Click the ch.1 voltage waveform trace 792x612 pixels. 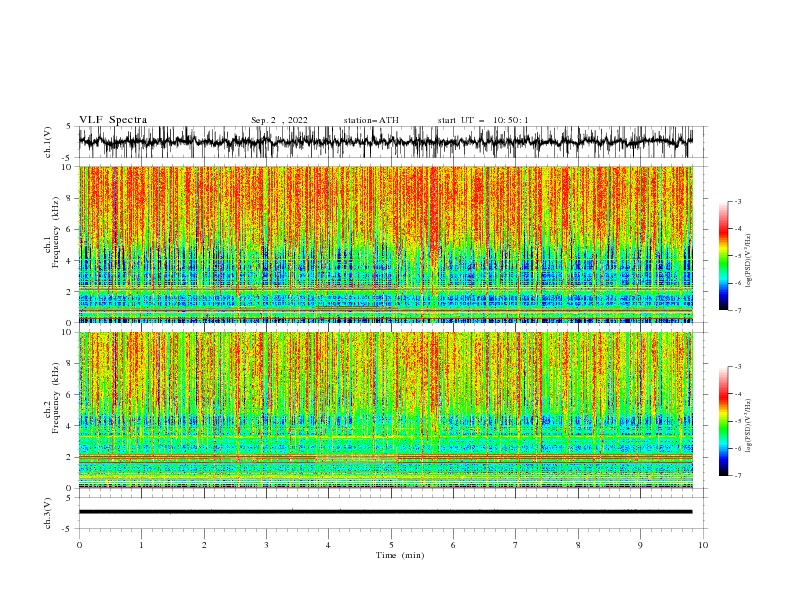385,142
